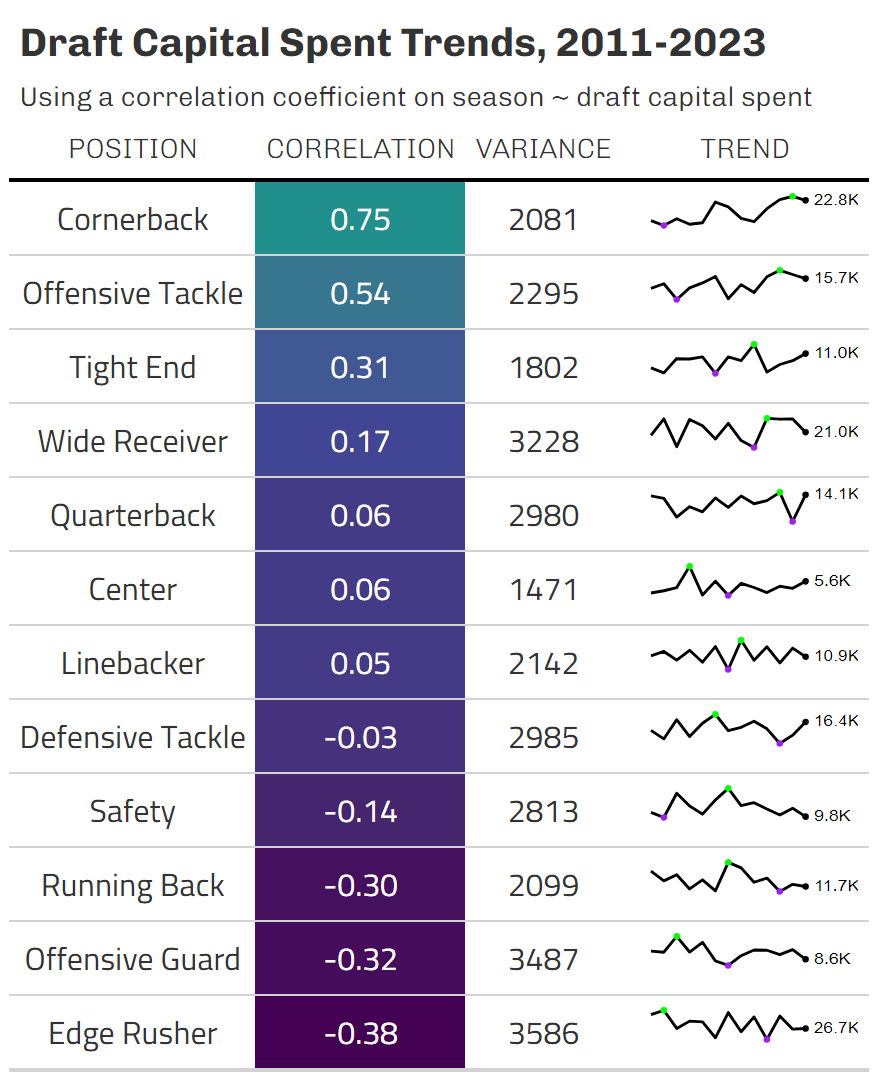
Task: Click the Cornerback 0.75 correlation cell
Action: pyautogui.click(x=360, y=219)
